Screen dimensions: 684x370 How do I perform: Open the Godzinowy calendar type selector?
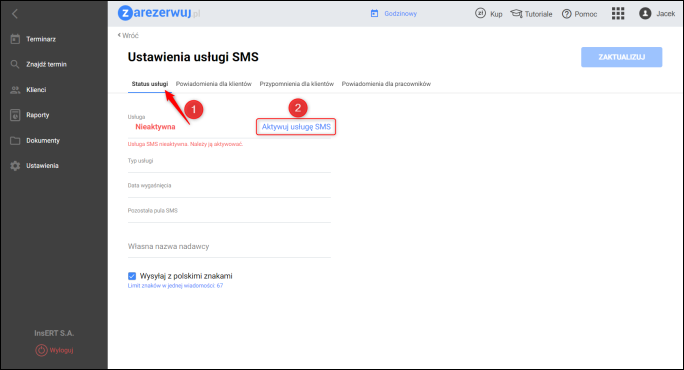(x=394, y=14)
